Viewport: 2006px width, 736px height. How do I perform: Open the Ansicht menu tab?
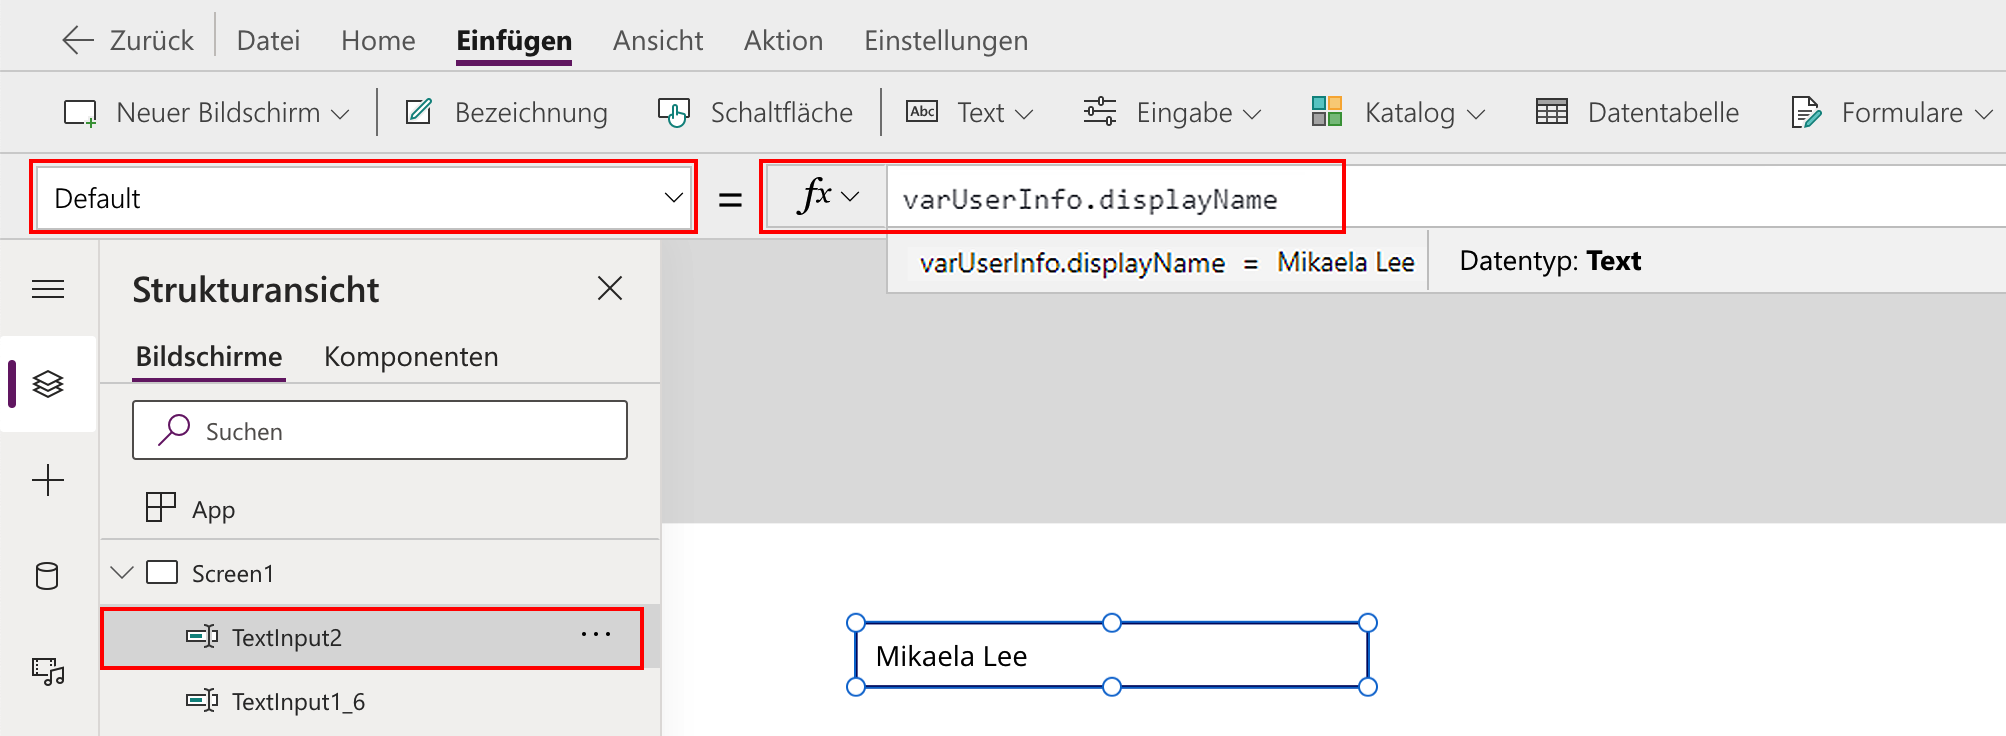pos(658,41)
